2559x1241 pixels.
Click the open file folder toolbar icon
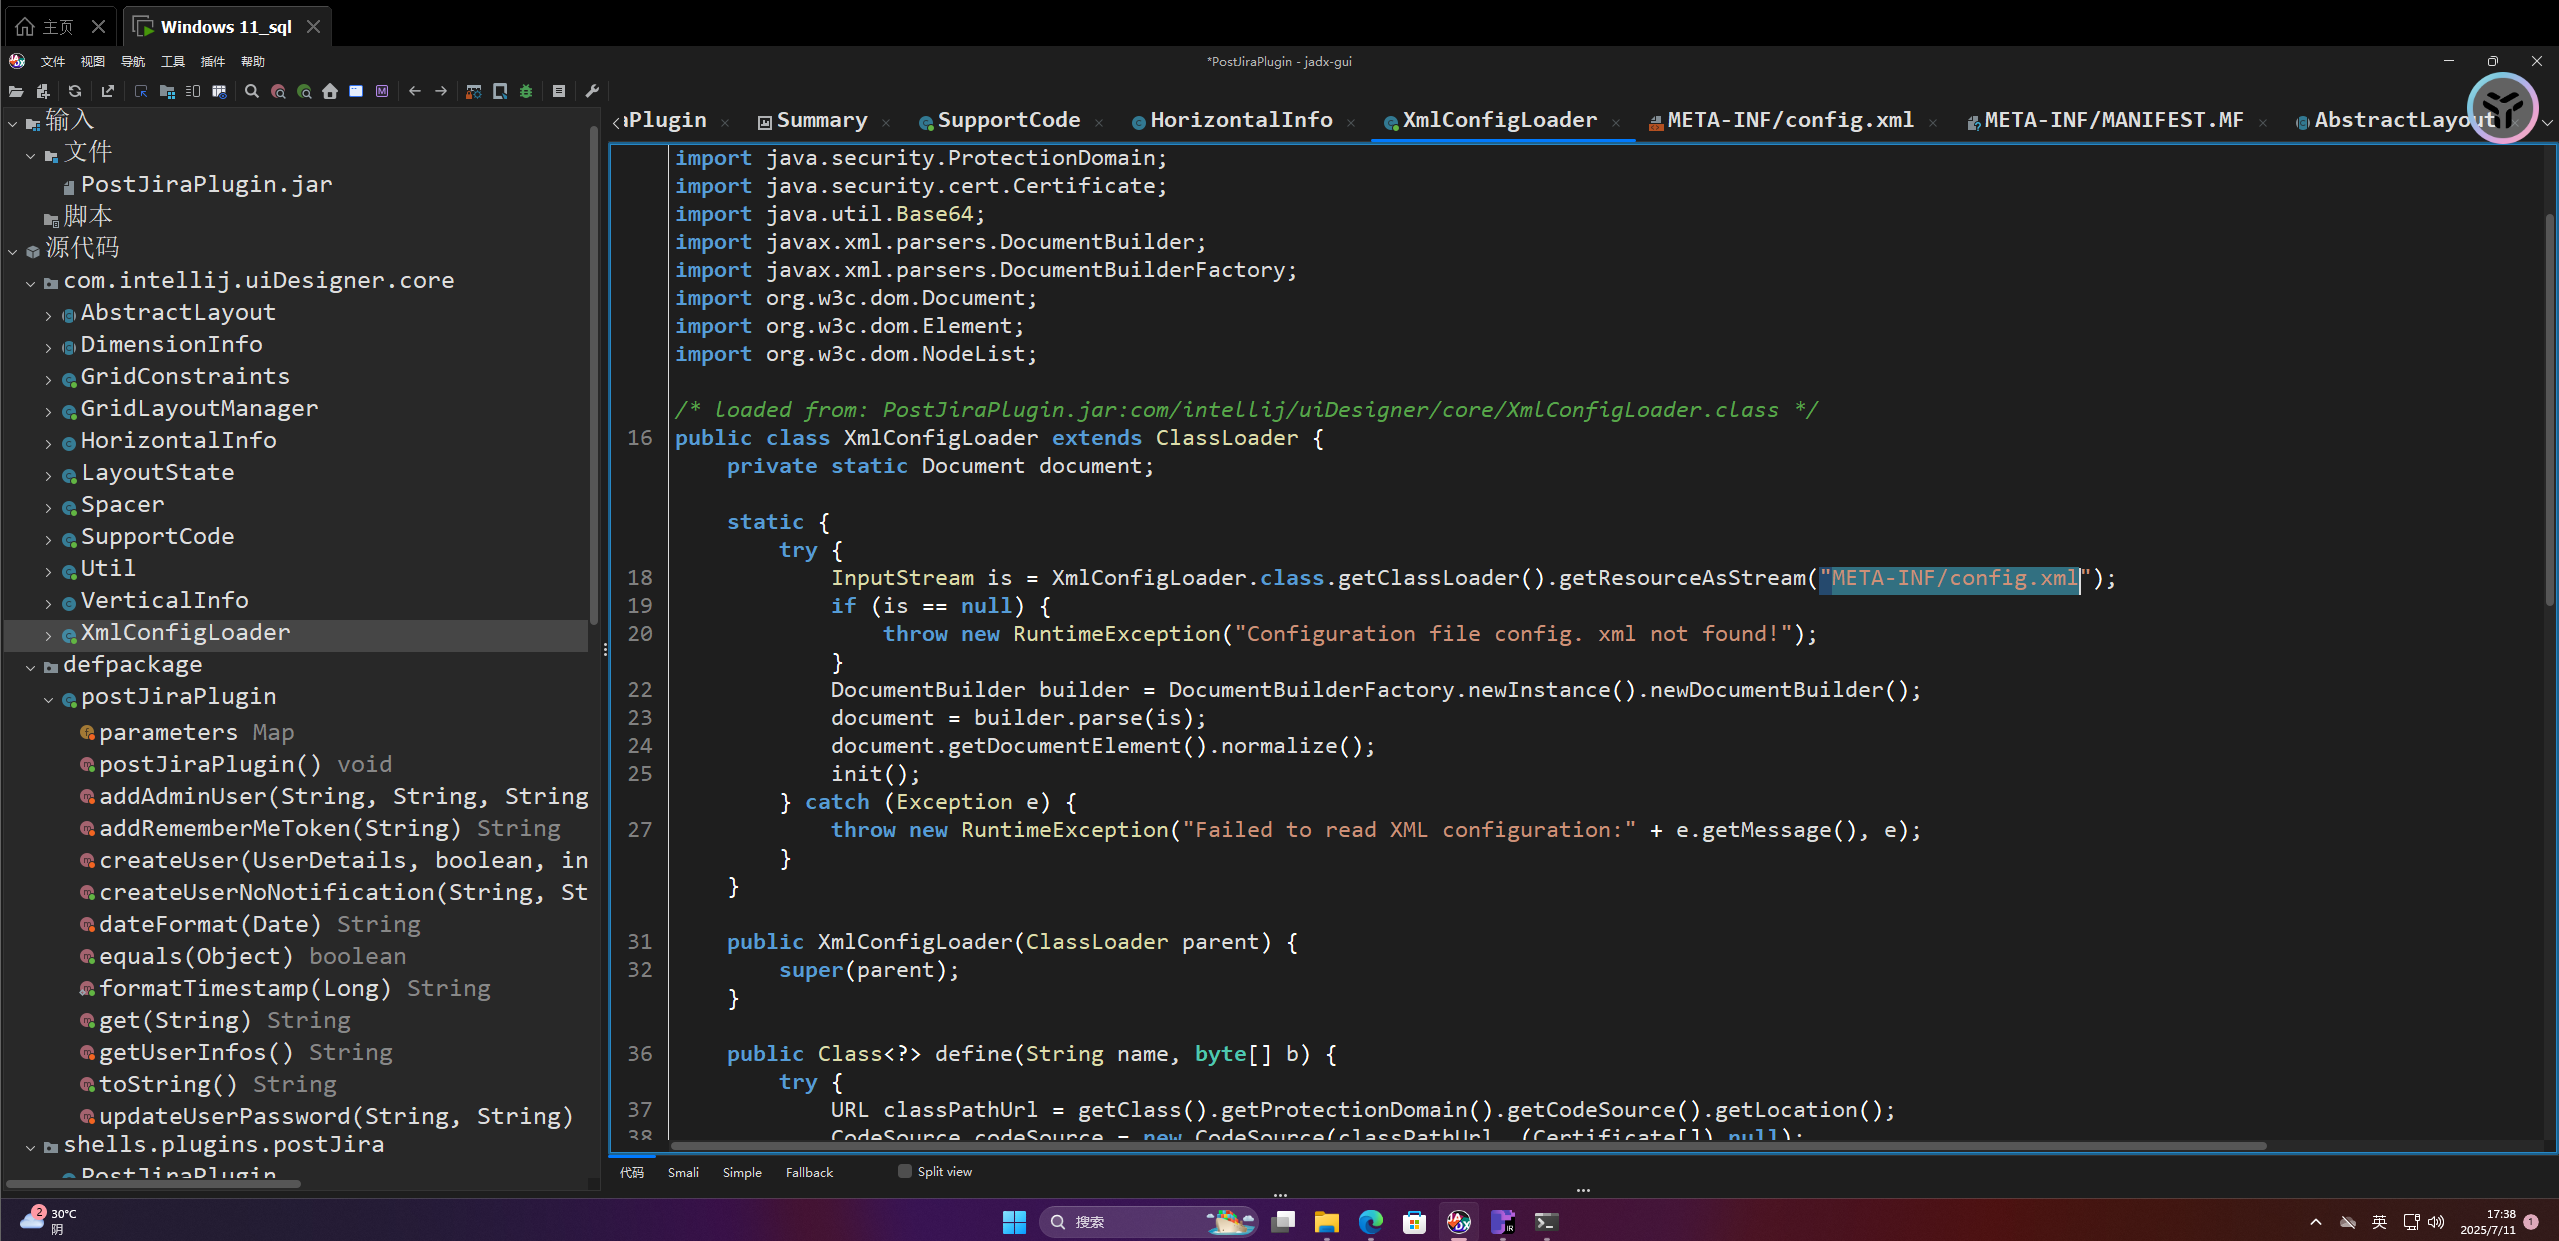click(16, 91)
